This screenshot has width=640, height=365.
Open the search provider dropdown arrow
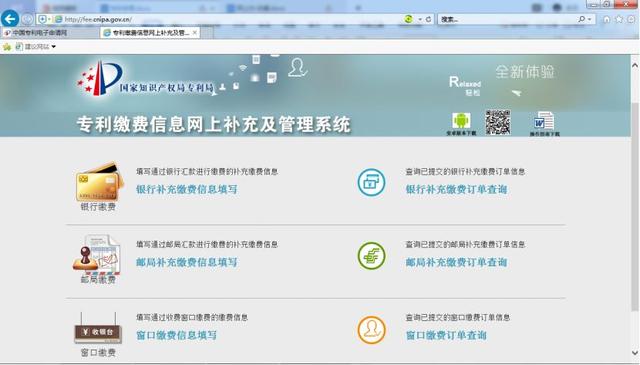pyautogui.click(x=589, y=19)
